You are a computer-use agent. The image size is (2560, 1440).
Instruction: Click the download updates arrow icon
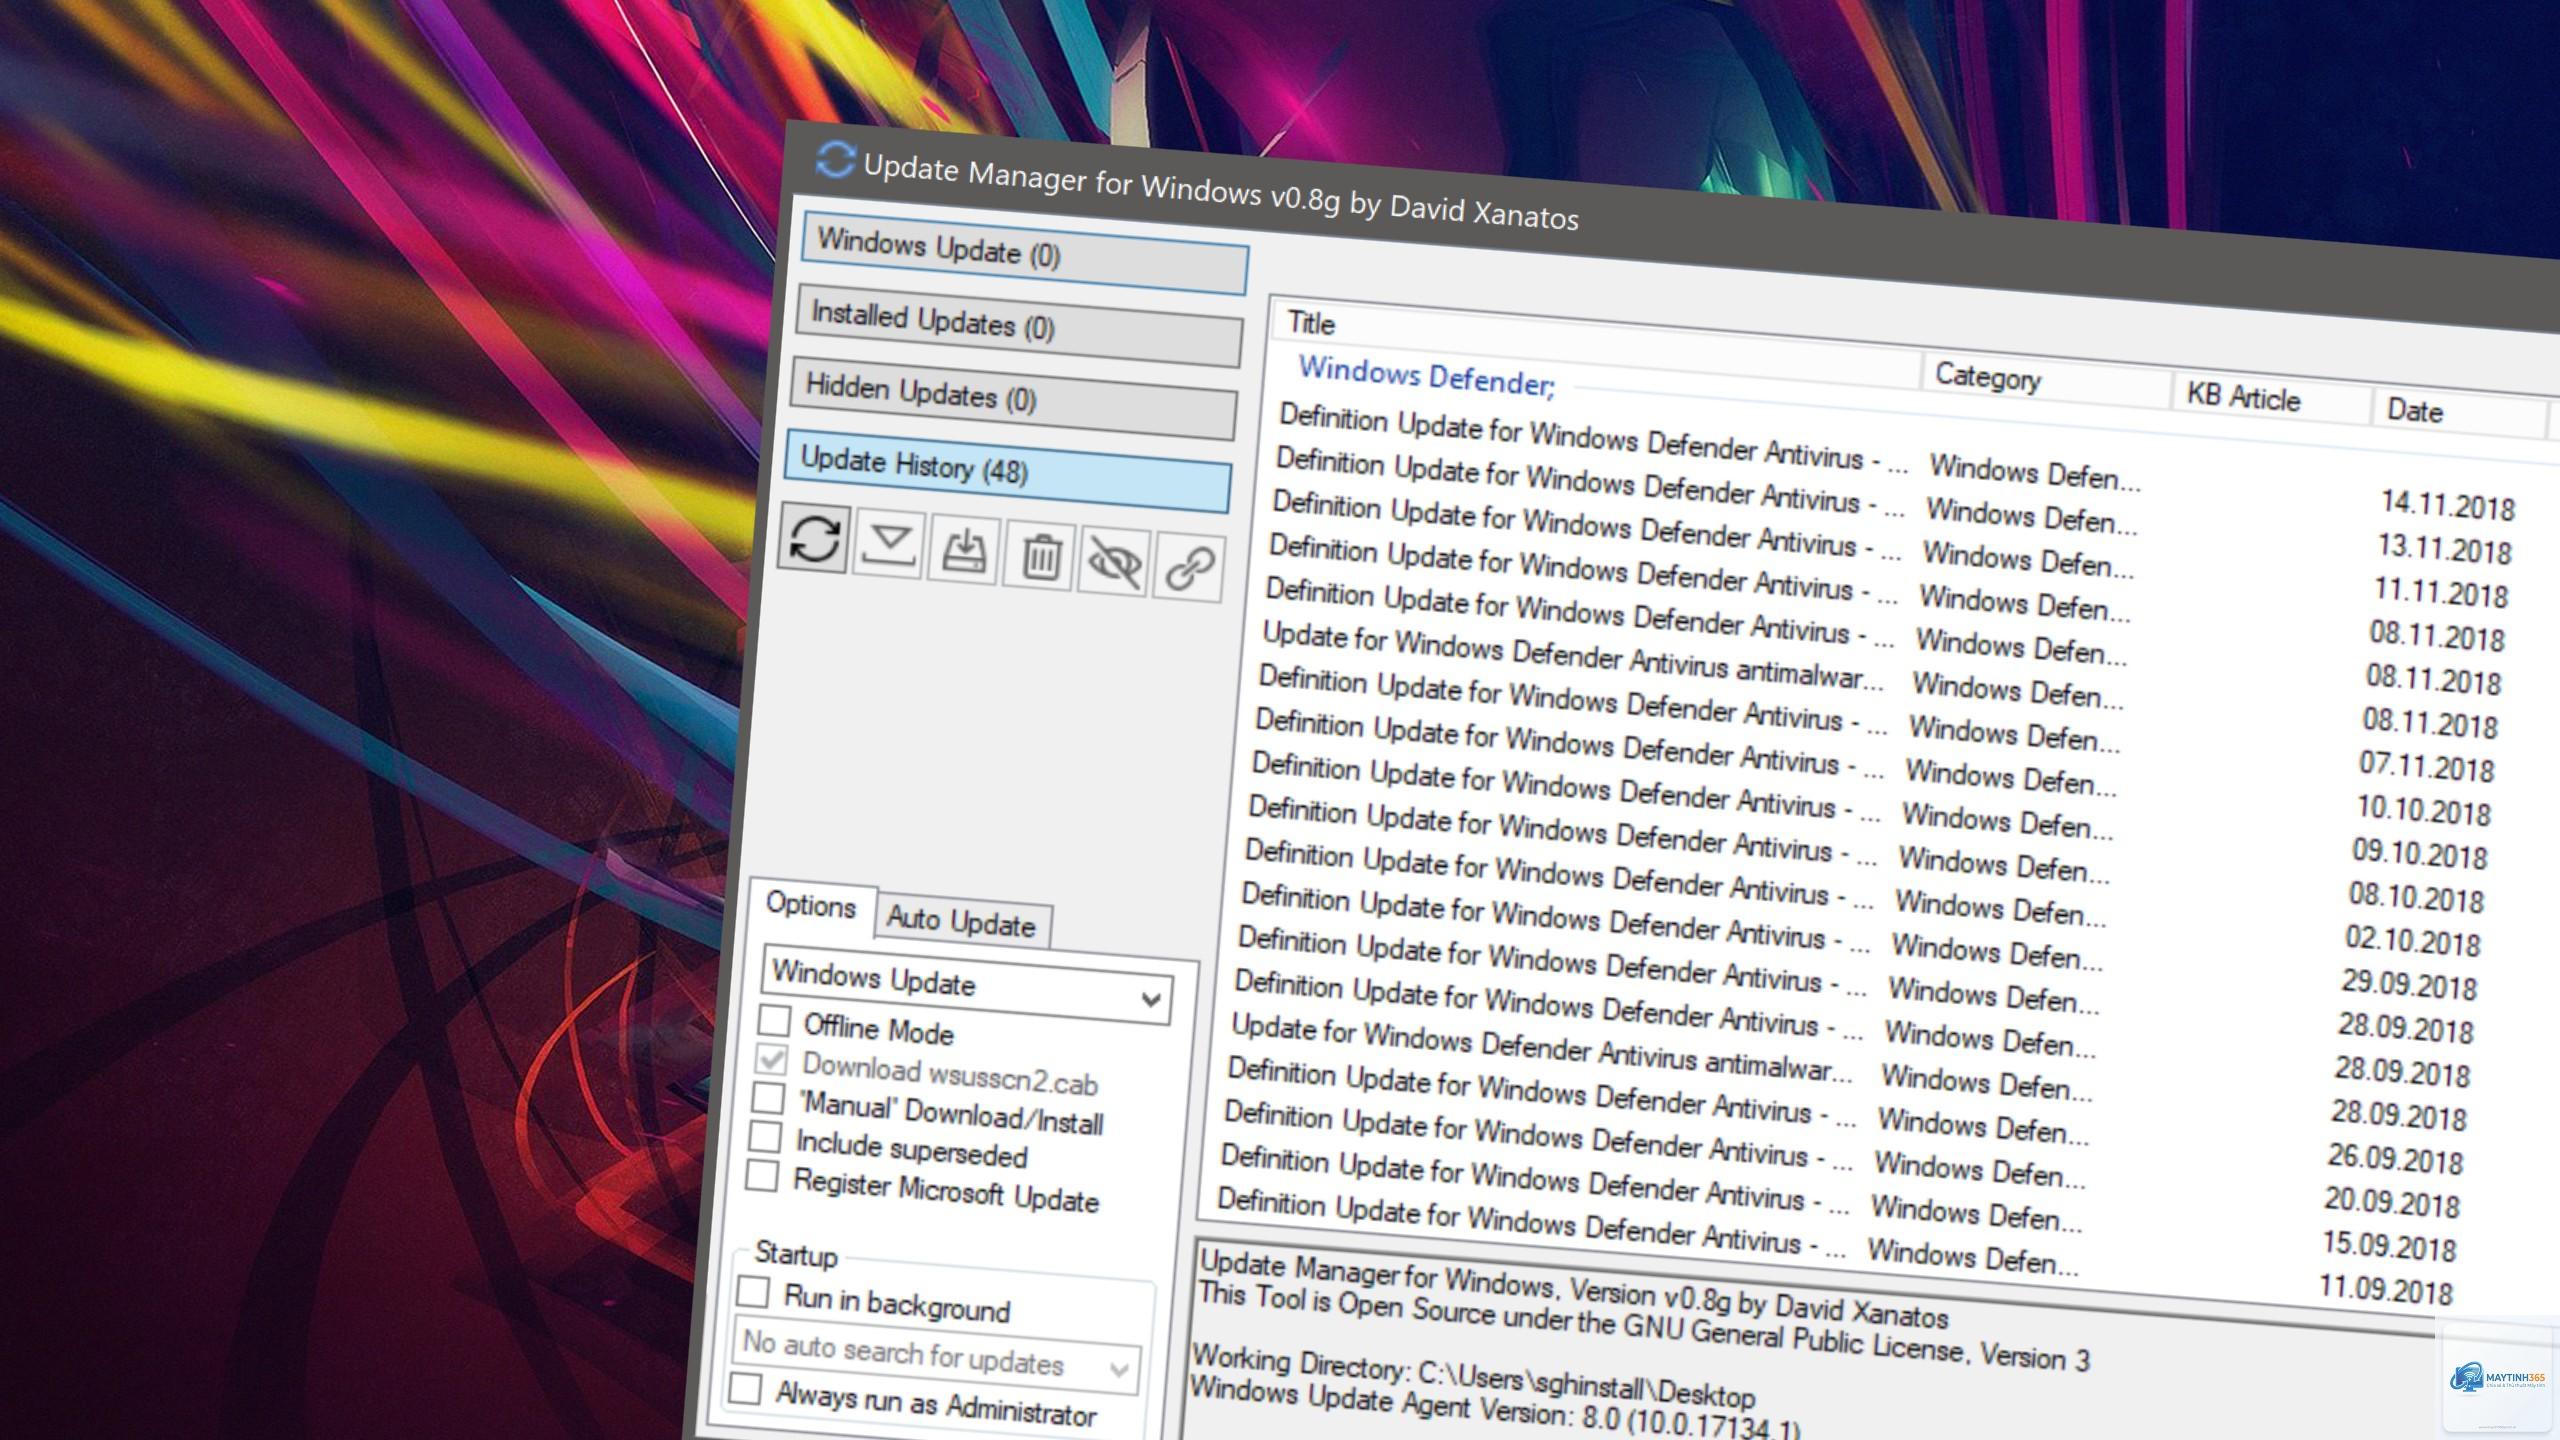[889, 547]
